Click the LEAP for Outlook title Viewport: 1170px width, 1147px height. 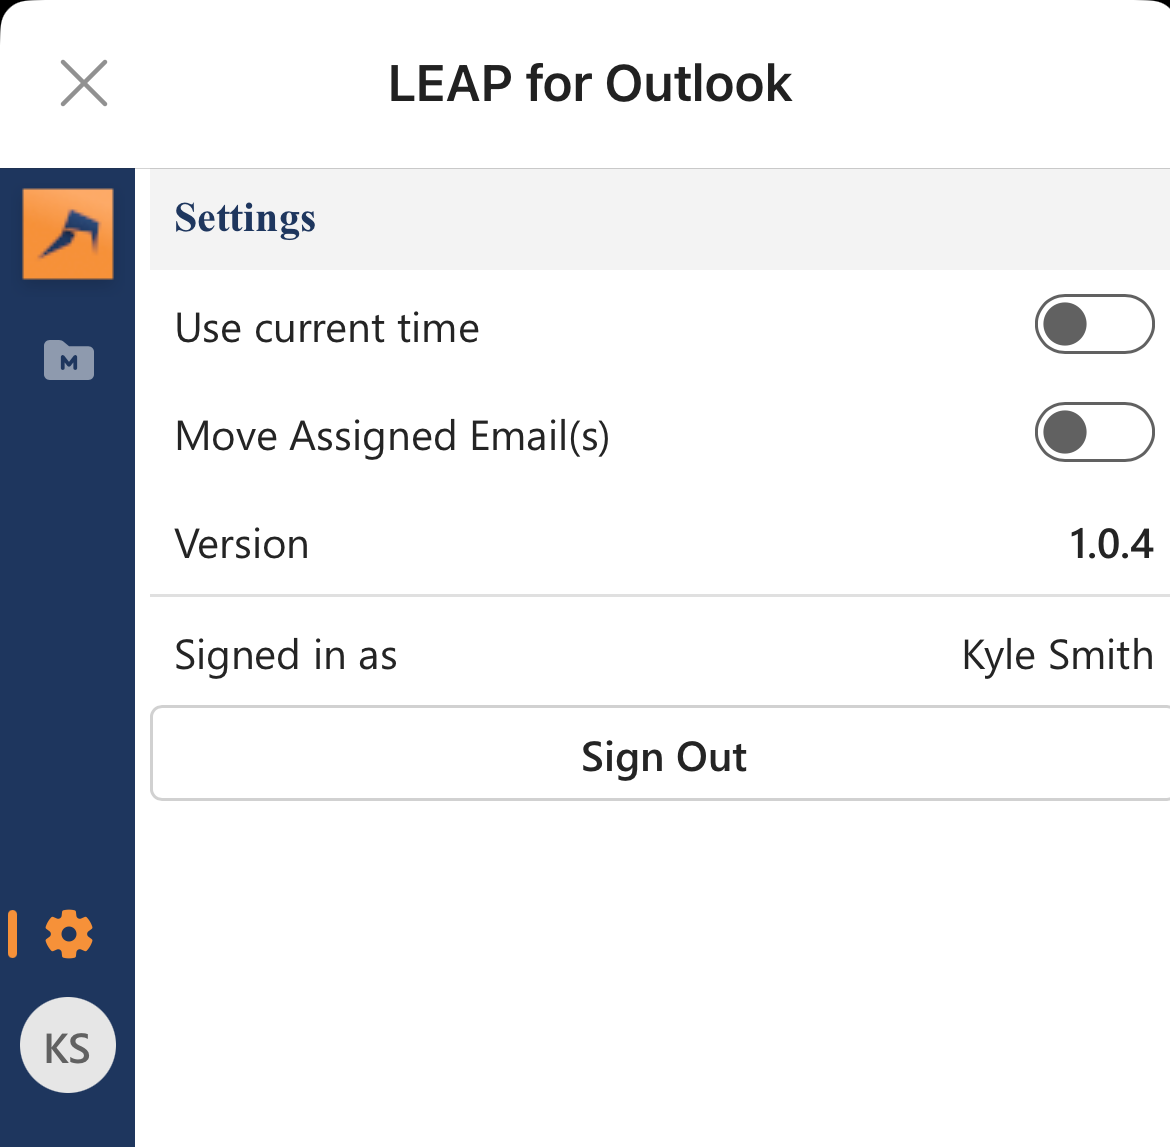point(589,83)
